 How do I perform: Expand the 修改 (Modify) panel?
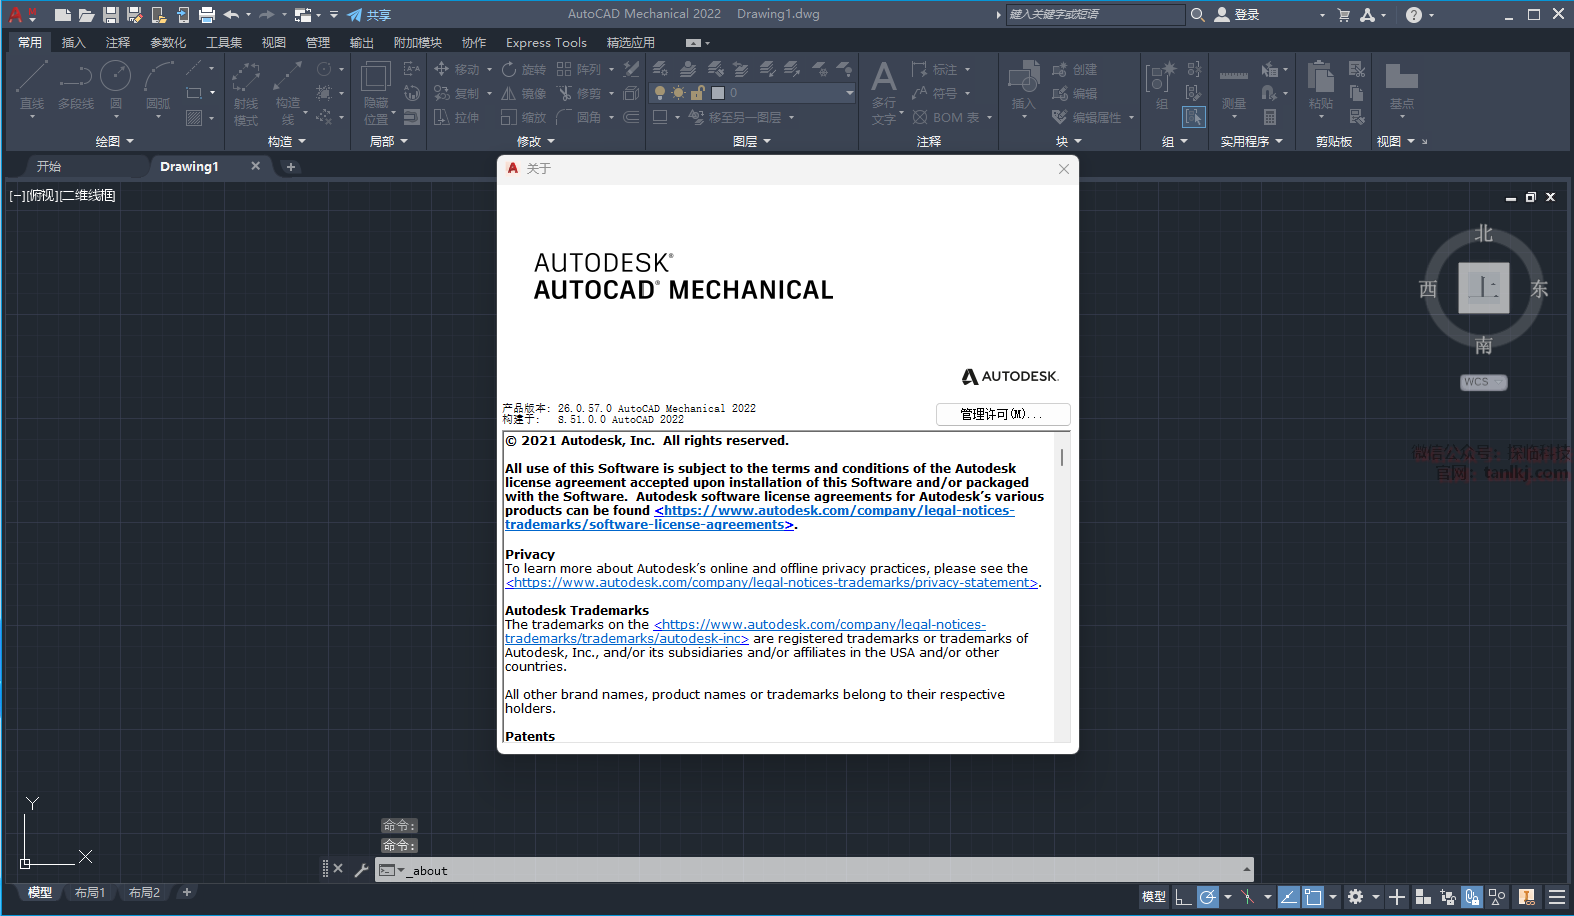[x=535, y=142]
